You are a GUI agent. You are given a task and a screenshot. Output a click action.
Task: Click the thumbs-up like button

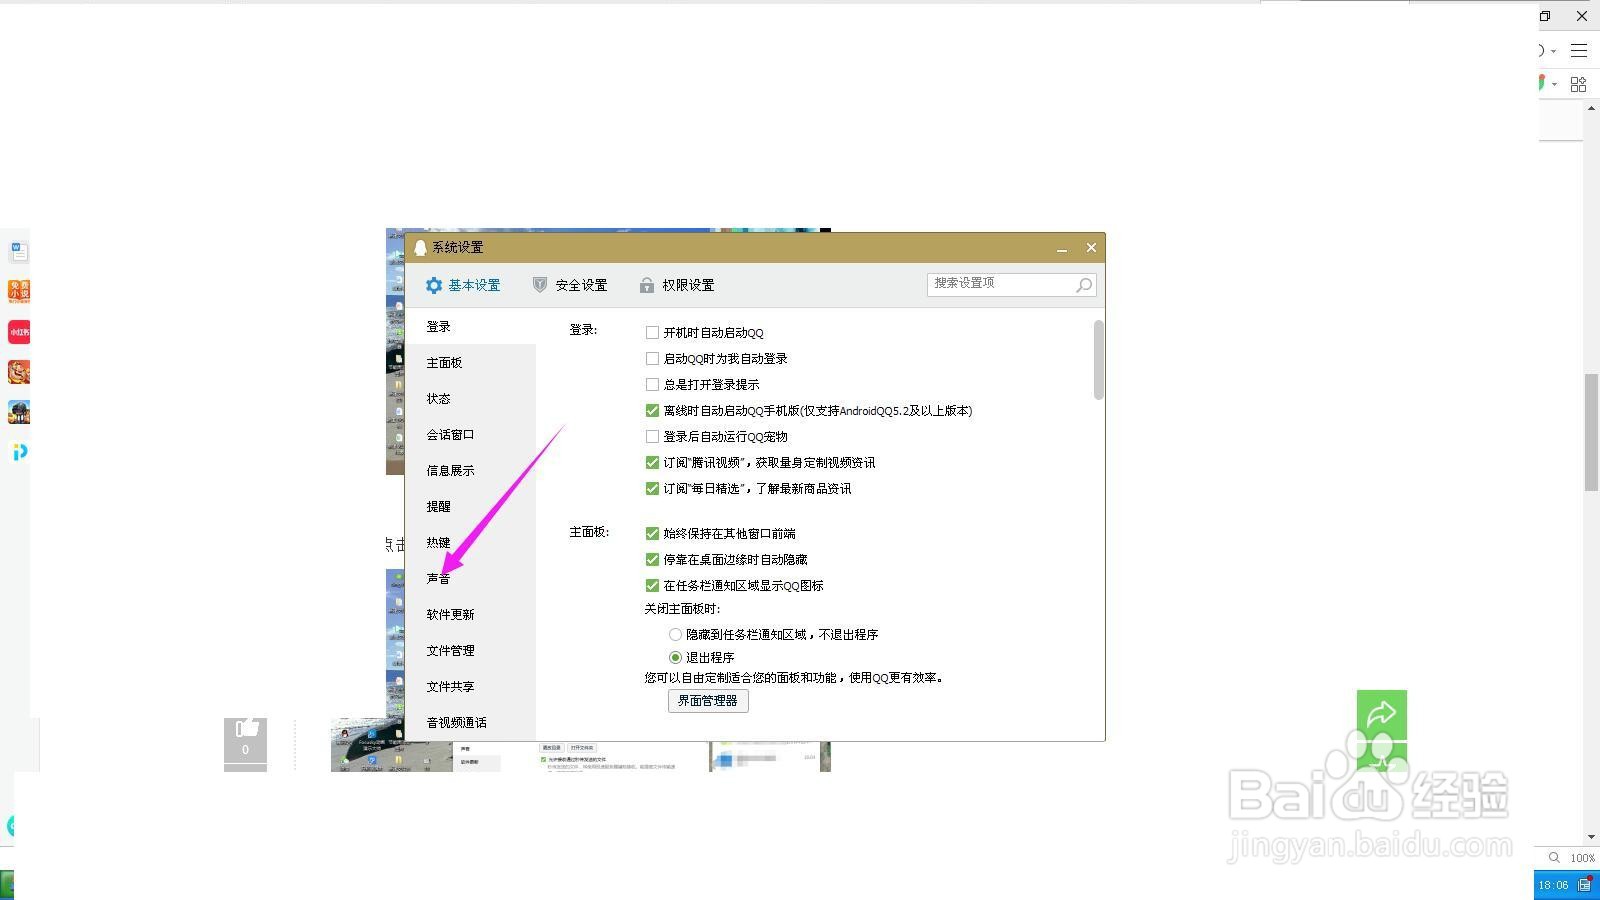(245, 742)
